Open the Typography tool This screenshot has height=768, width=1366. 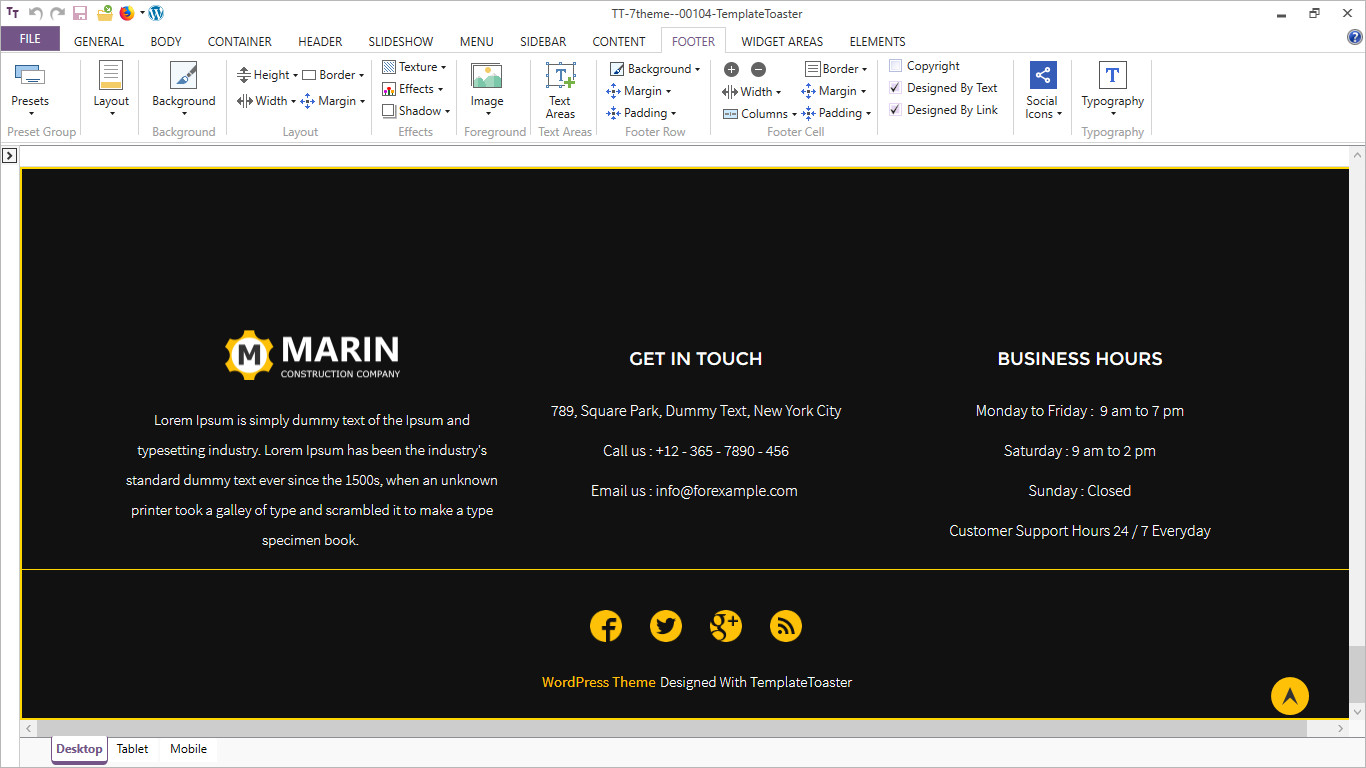pyautogui.click(x=1112, y=76)
